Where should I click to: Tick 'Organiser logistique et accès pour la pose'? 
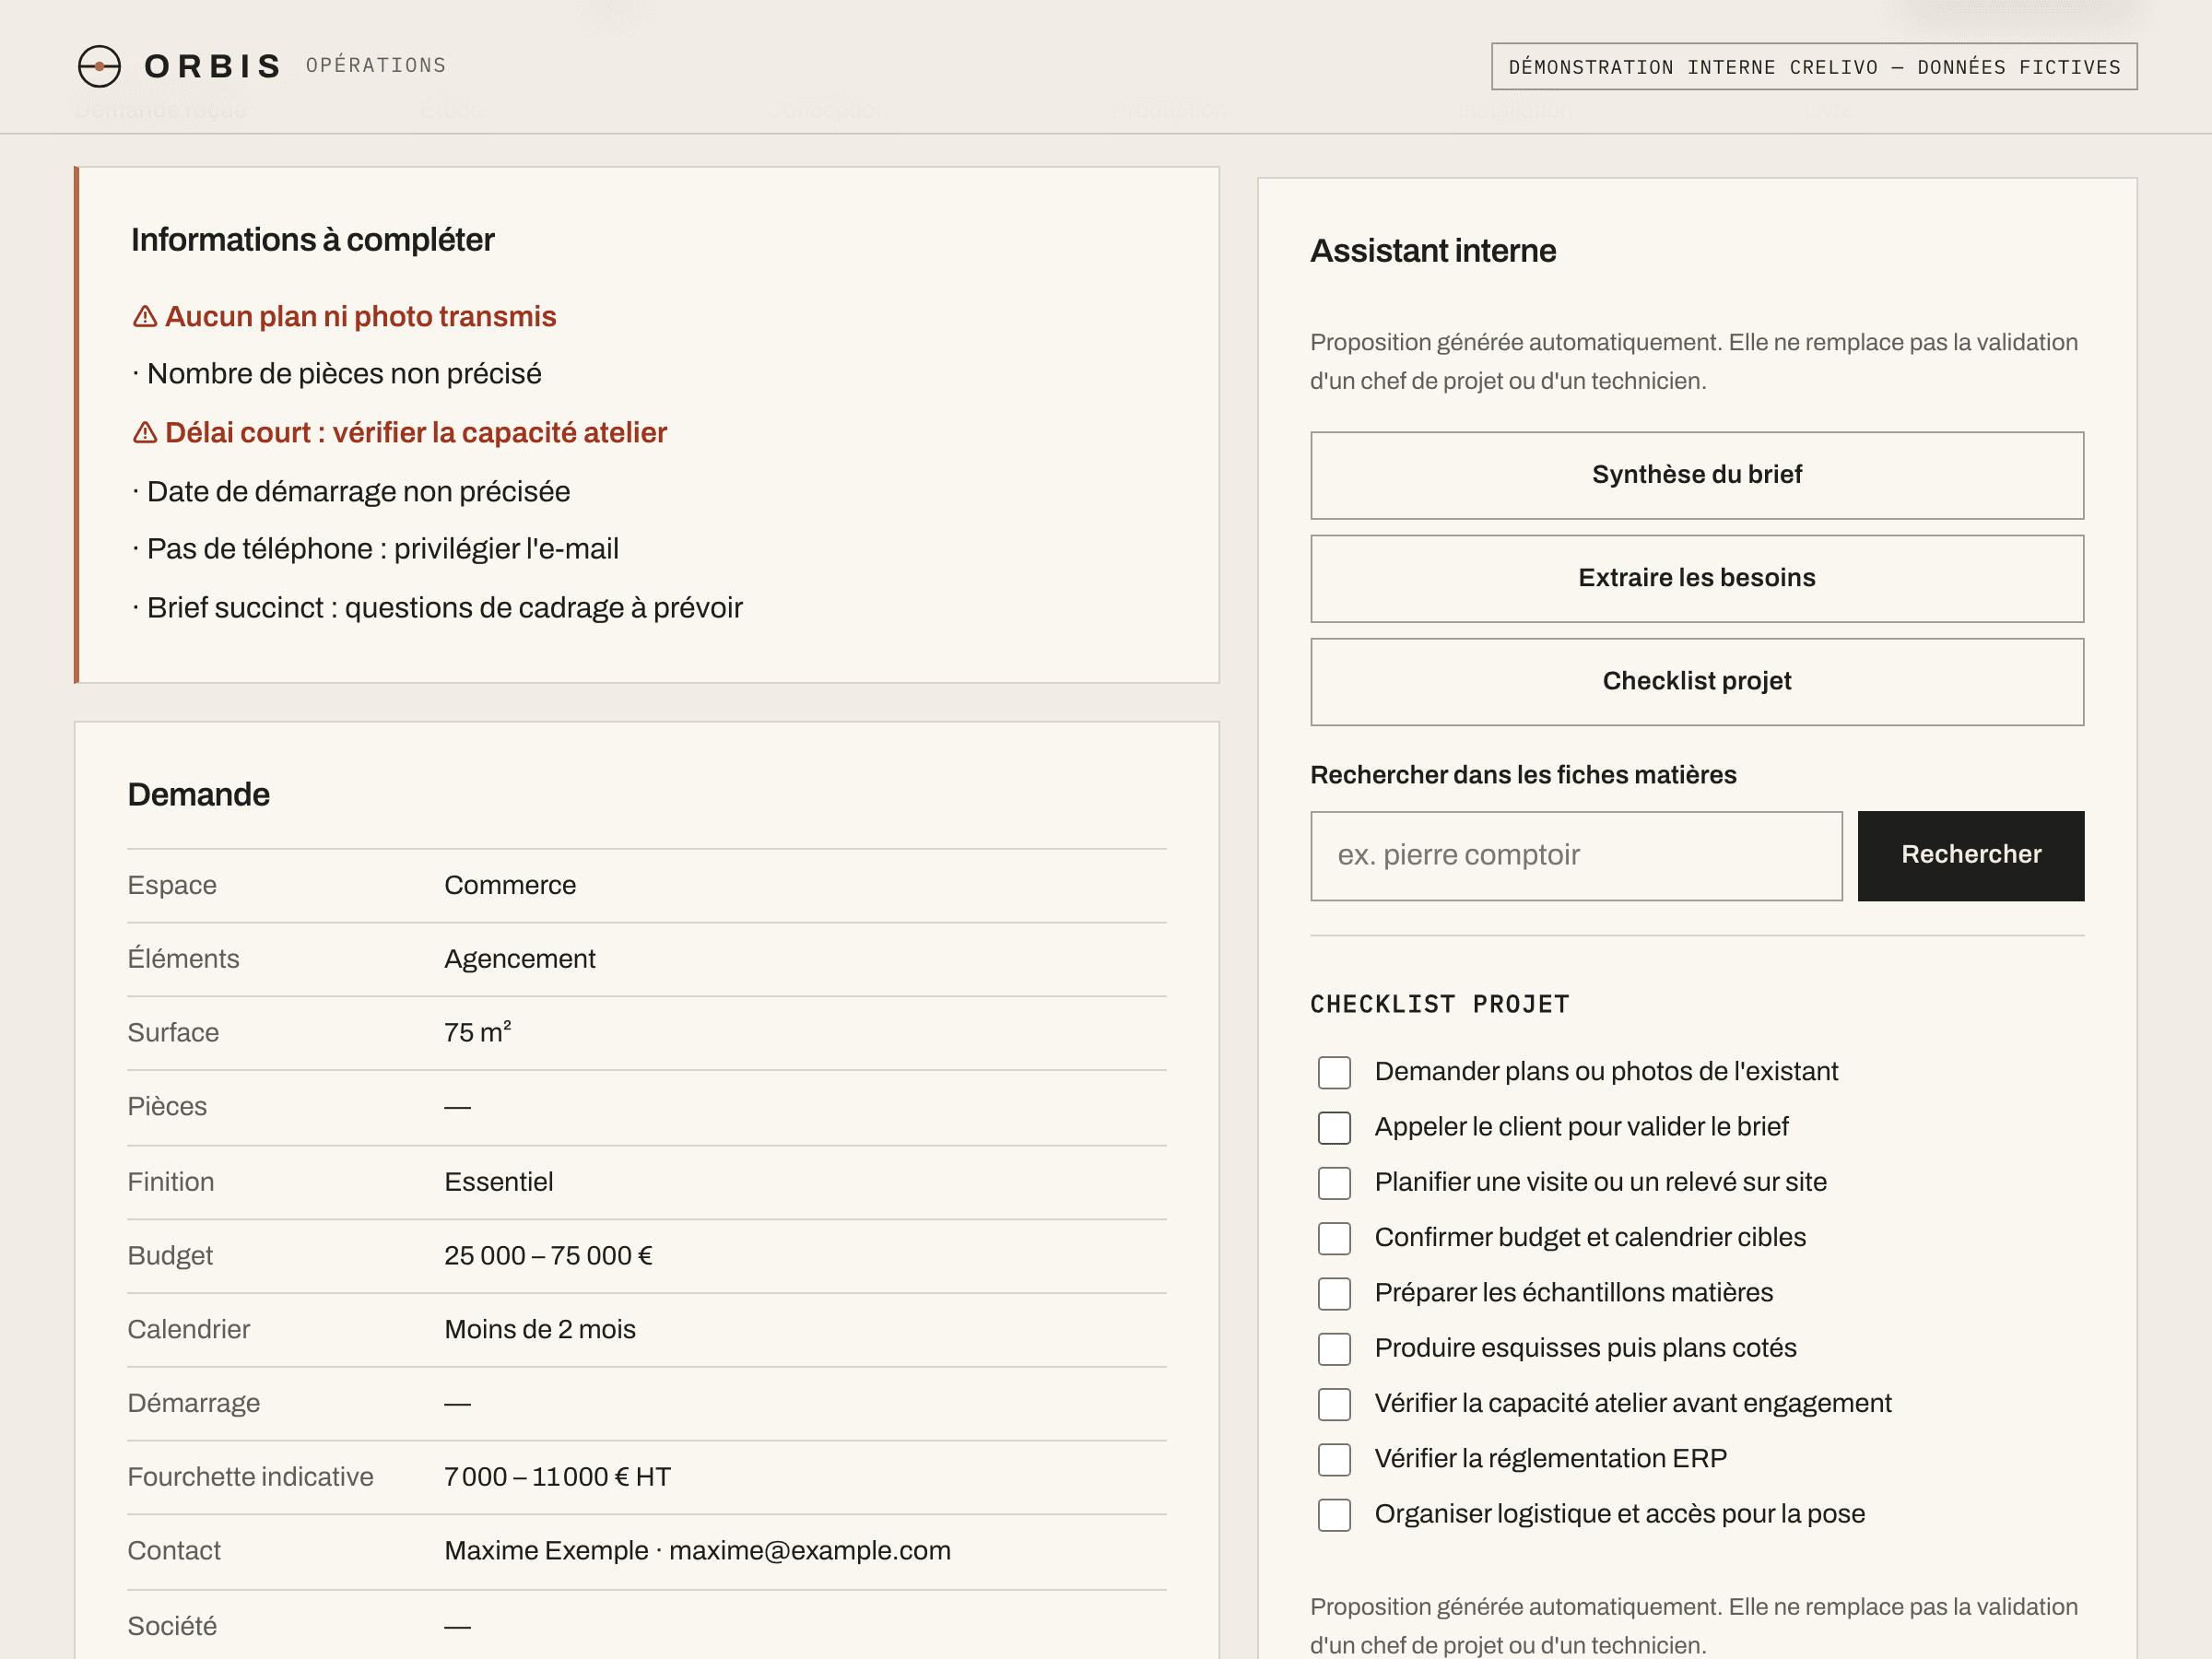1334,1514
